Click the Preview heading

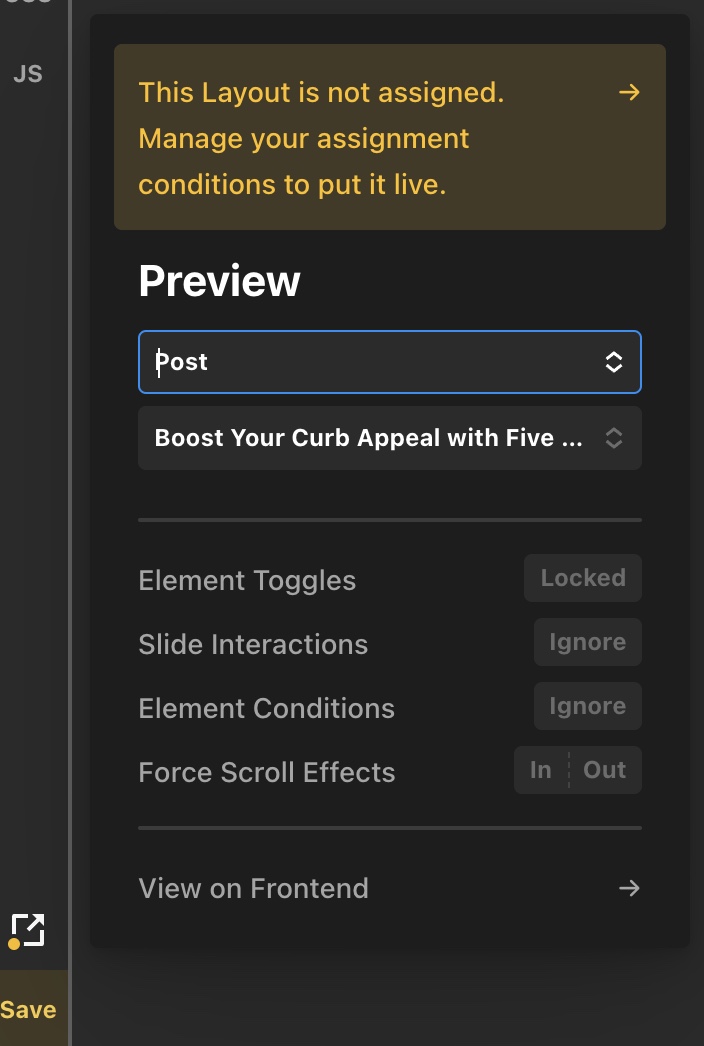[220, 281]
